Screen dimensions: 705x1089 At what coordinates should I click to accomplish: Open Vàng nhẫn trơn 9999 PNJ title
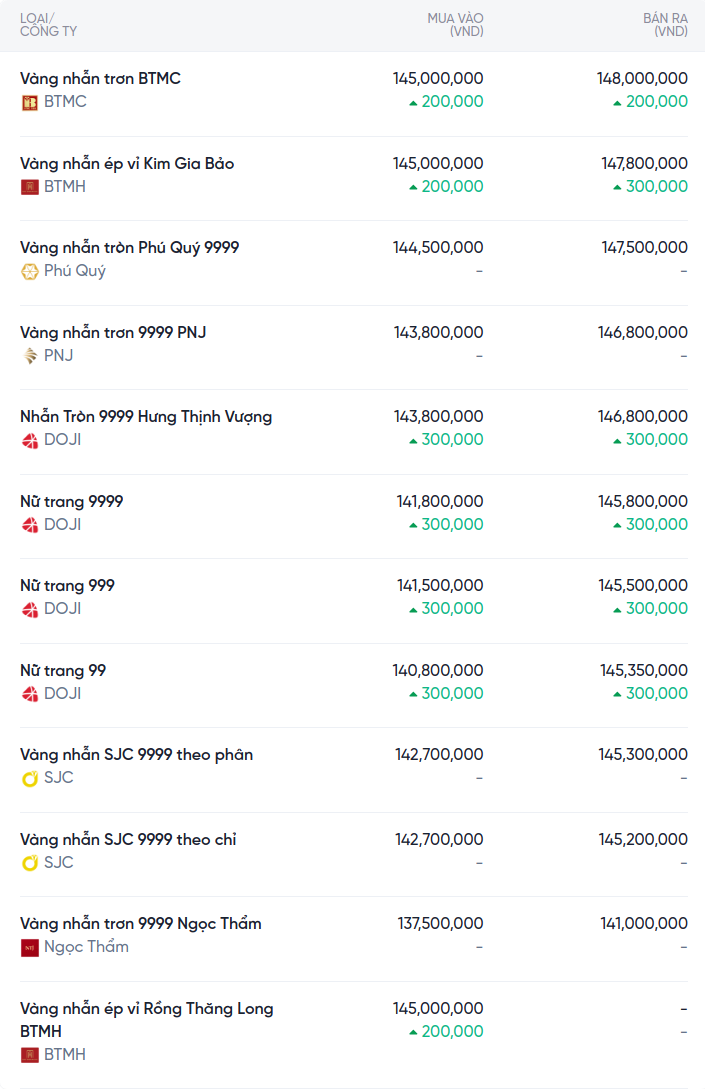pyautogui.click(x=113, y=332)
